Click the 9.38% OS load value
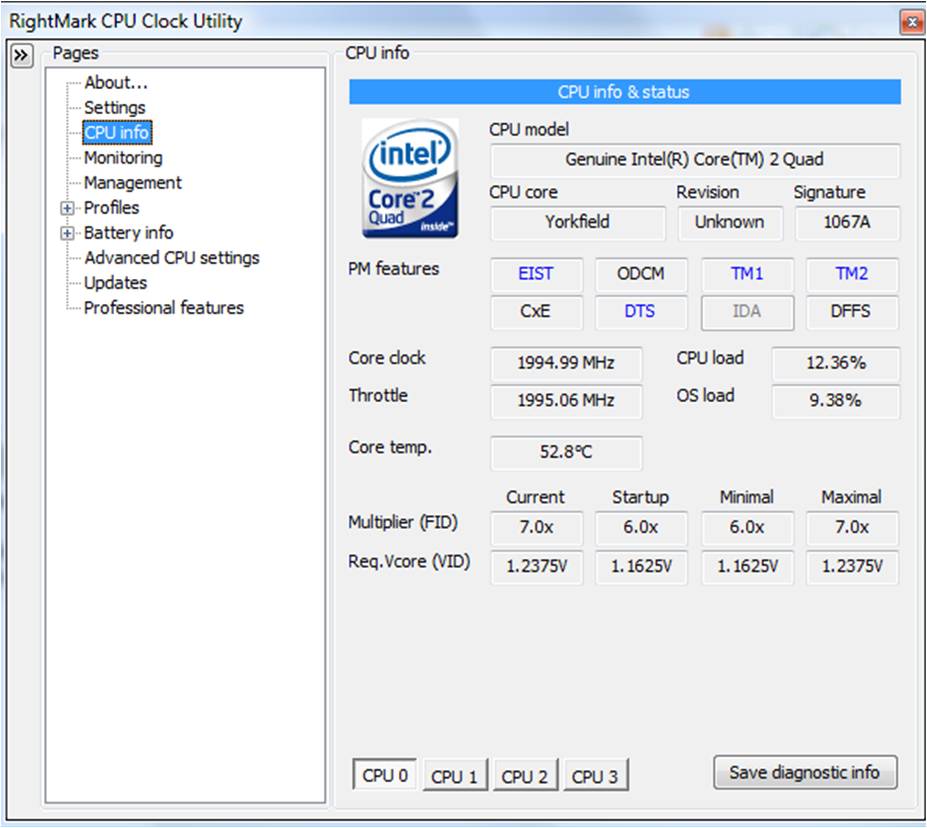 [835, 401]
